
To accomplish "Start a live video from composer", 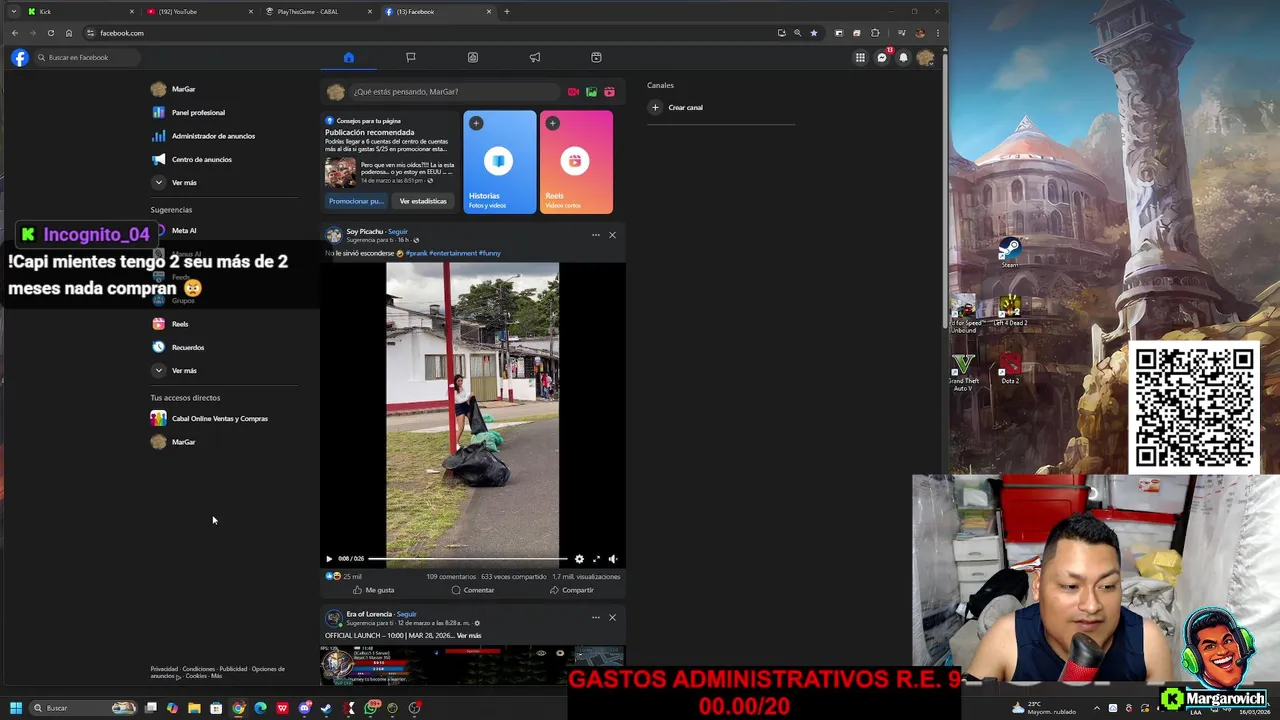I will point(573,92).
